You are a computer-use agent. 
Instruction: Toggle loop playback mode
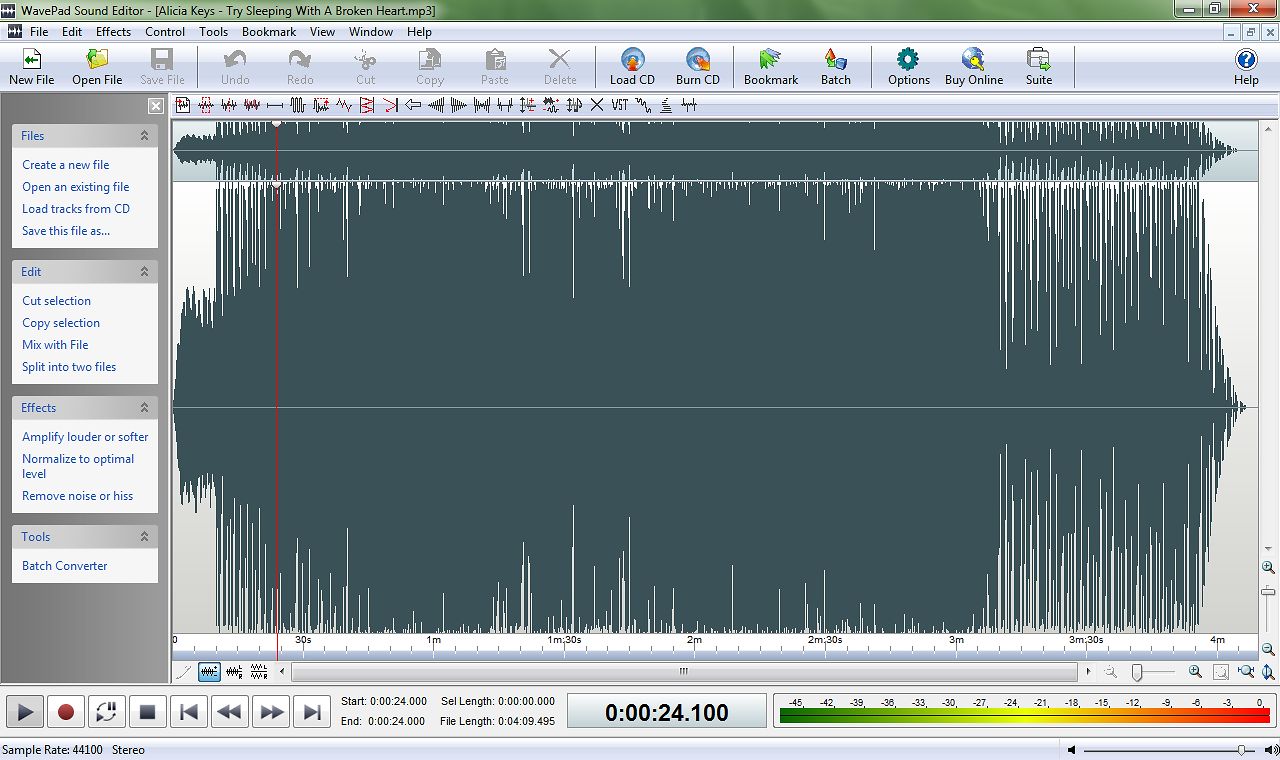pyautogui.click(x=107, y=711)
